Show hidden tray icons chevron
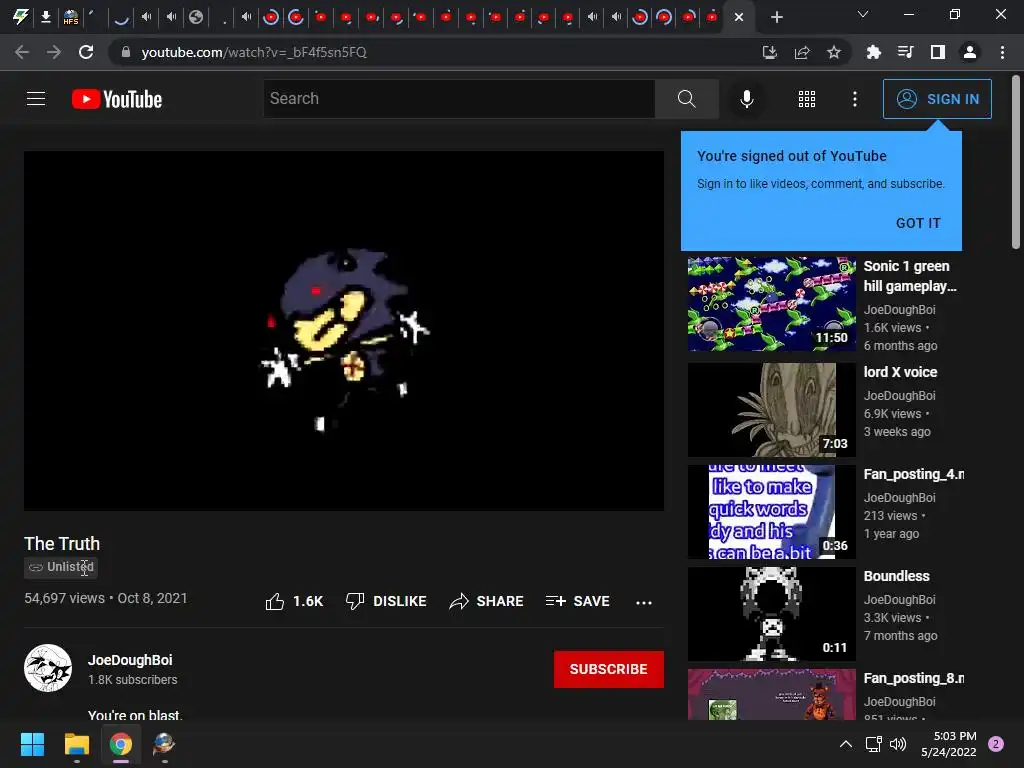Viewport: 1024px width, 768px height. tap(845, 744)
